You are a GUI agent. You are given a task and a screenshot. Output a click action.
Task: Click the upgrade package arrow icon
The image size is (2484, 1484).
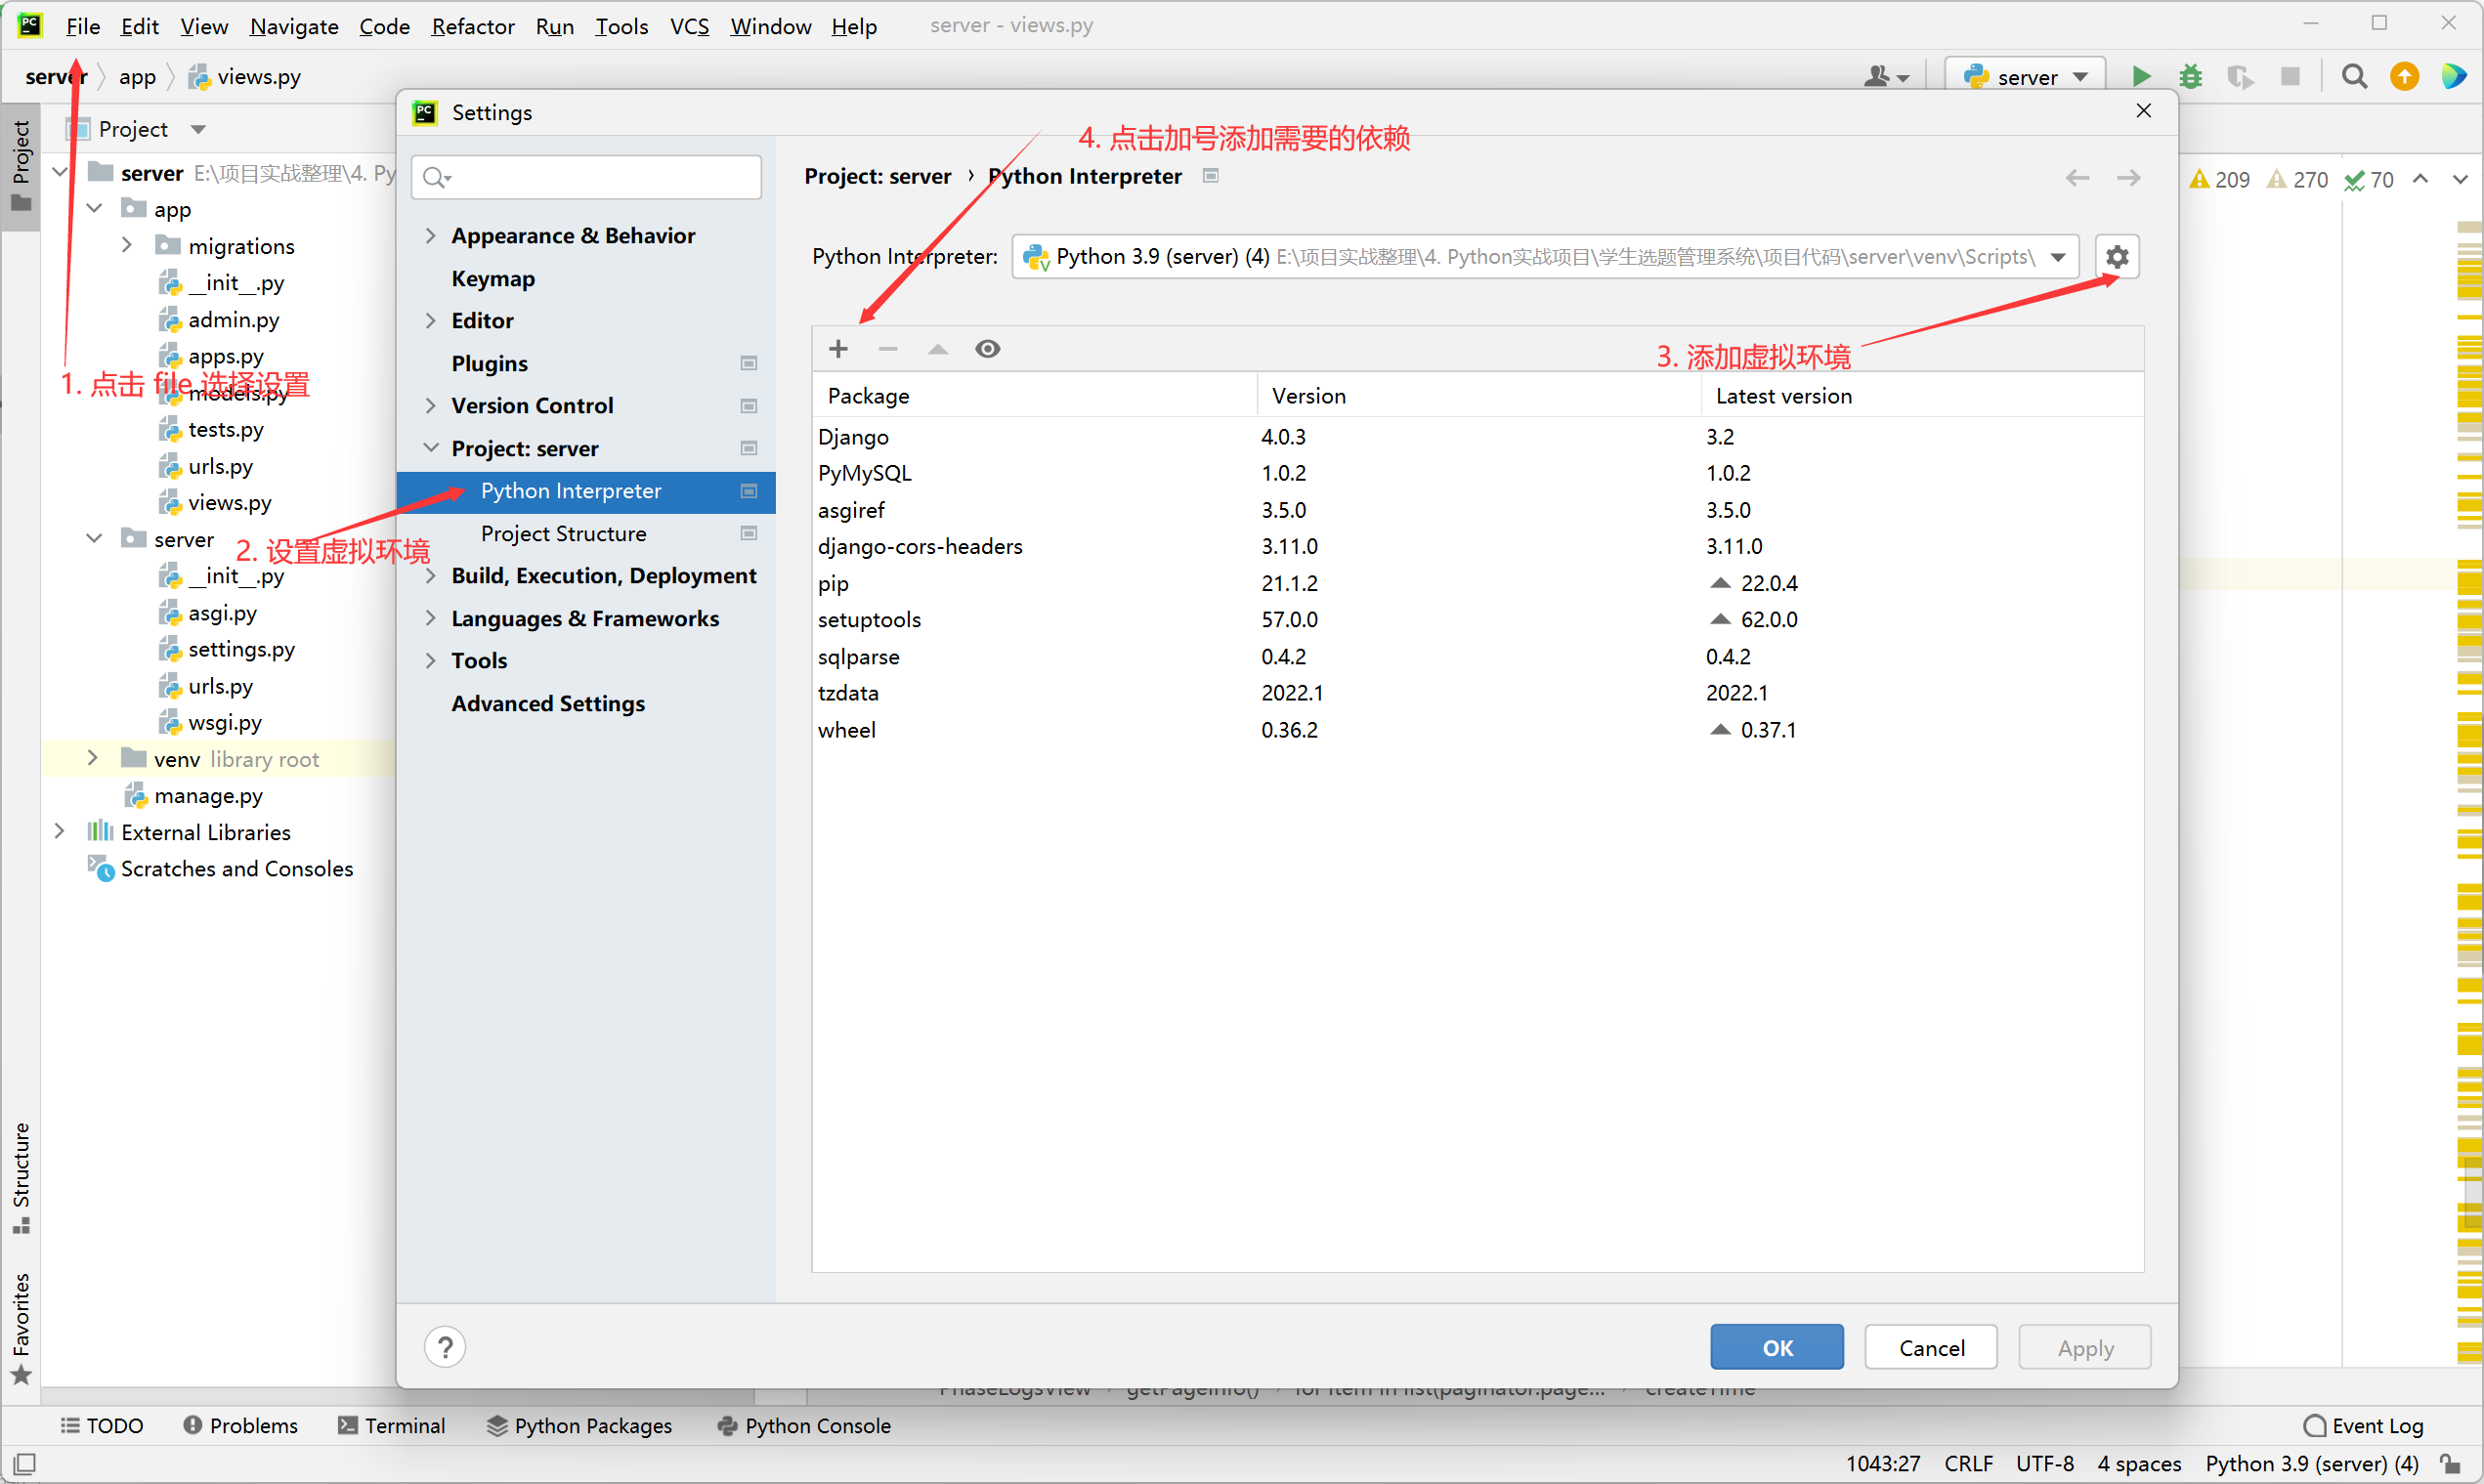937,349
